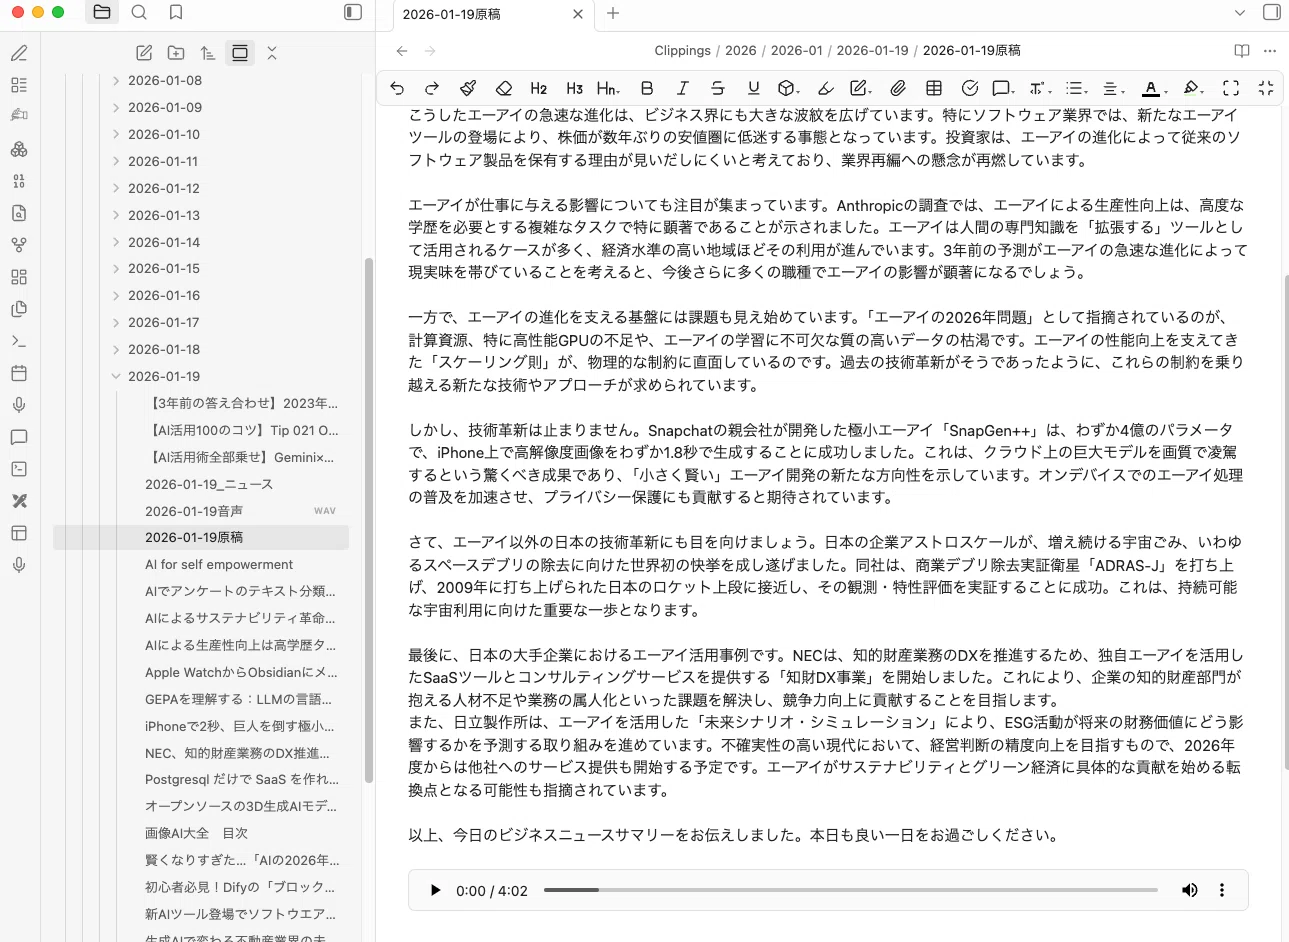Switch to the search sidebar tab
The image size is (1289, 942).
click(139, 13)
